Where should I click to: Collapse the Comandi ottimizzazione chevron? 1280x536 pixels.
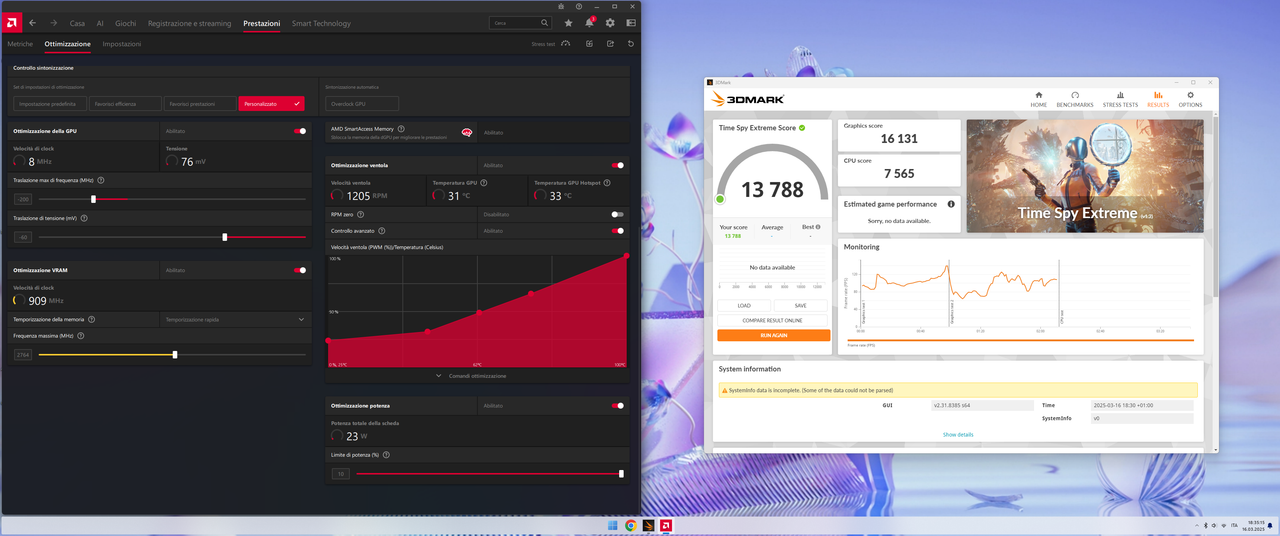(x=438, y=376)
